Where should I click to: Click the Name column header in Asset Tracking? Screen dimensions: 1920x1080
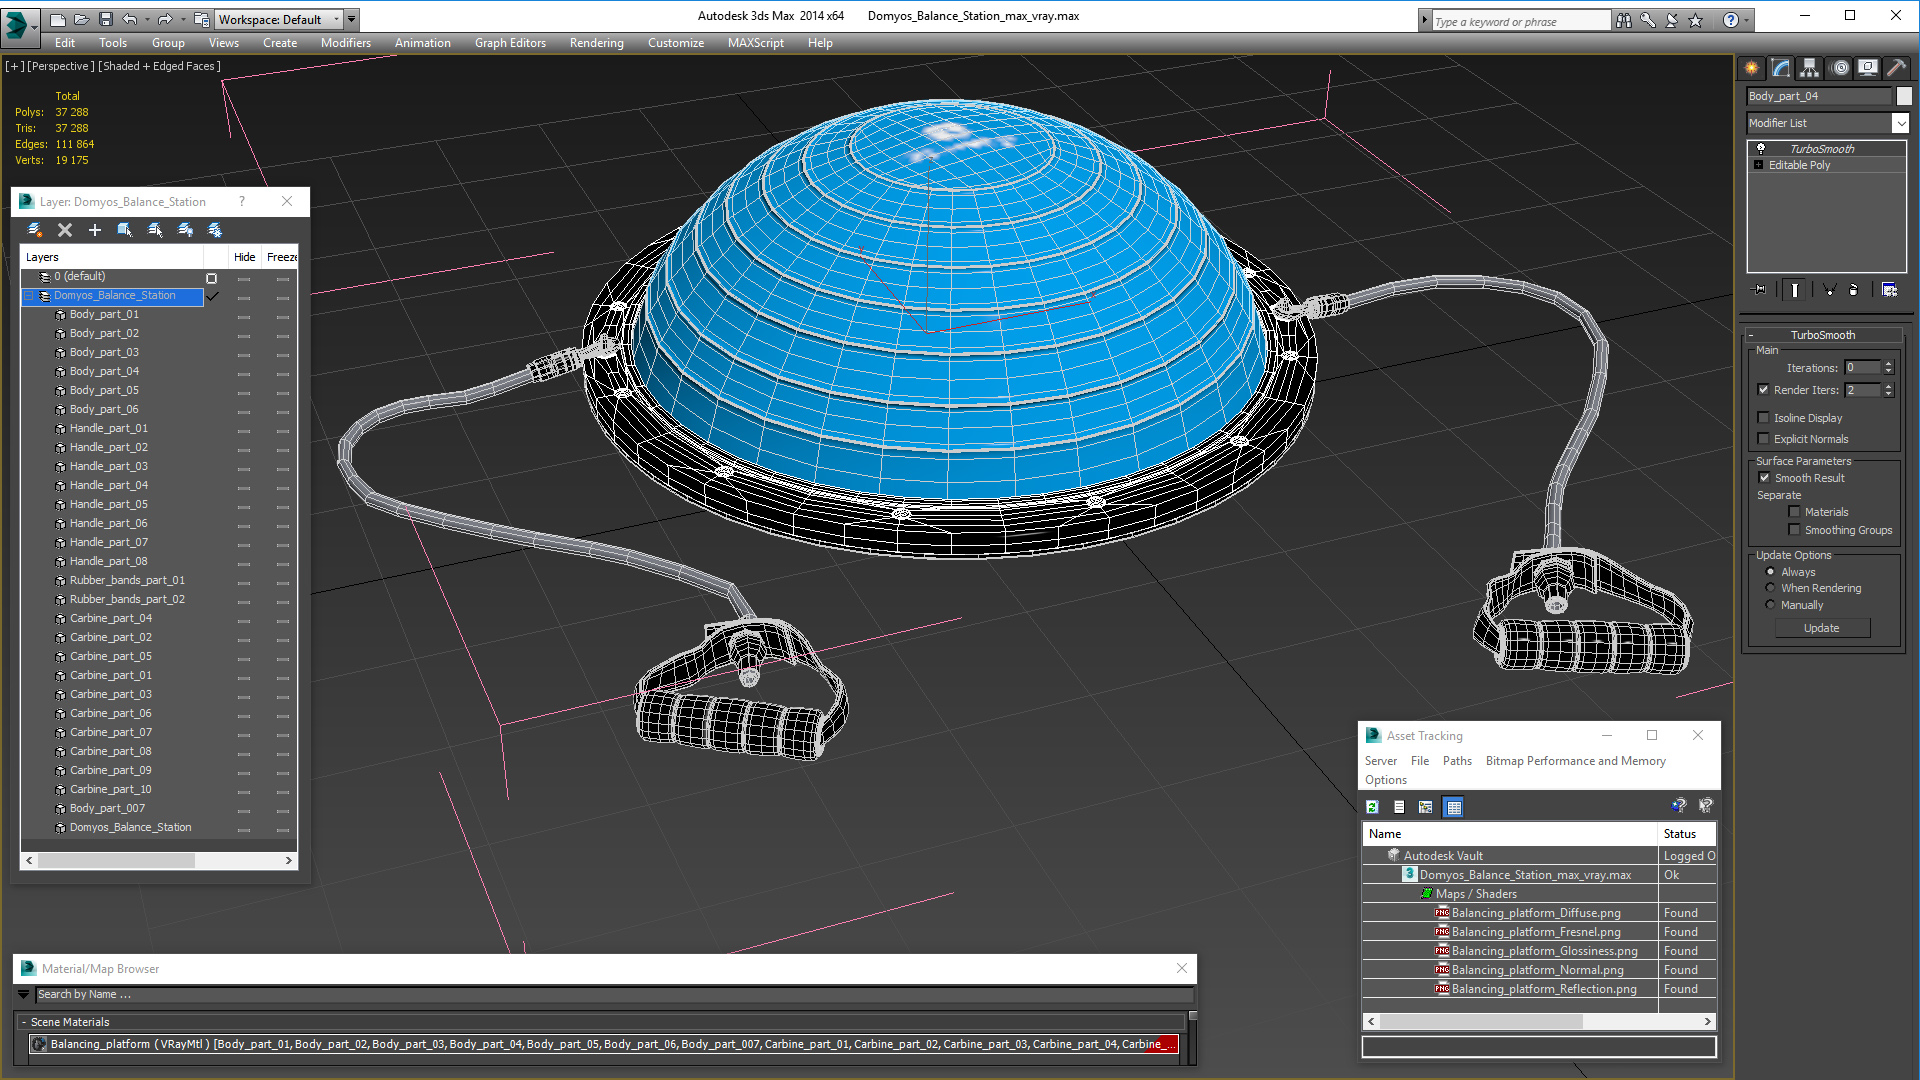click(1510, 834)
